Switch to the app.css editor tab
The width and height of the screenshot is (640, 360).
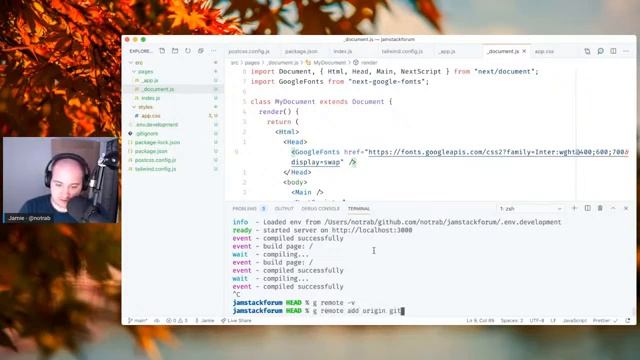click(x=544, y=51)
